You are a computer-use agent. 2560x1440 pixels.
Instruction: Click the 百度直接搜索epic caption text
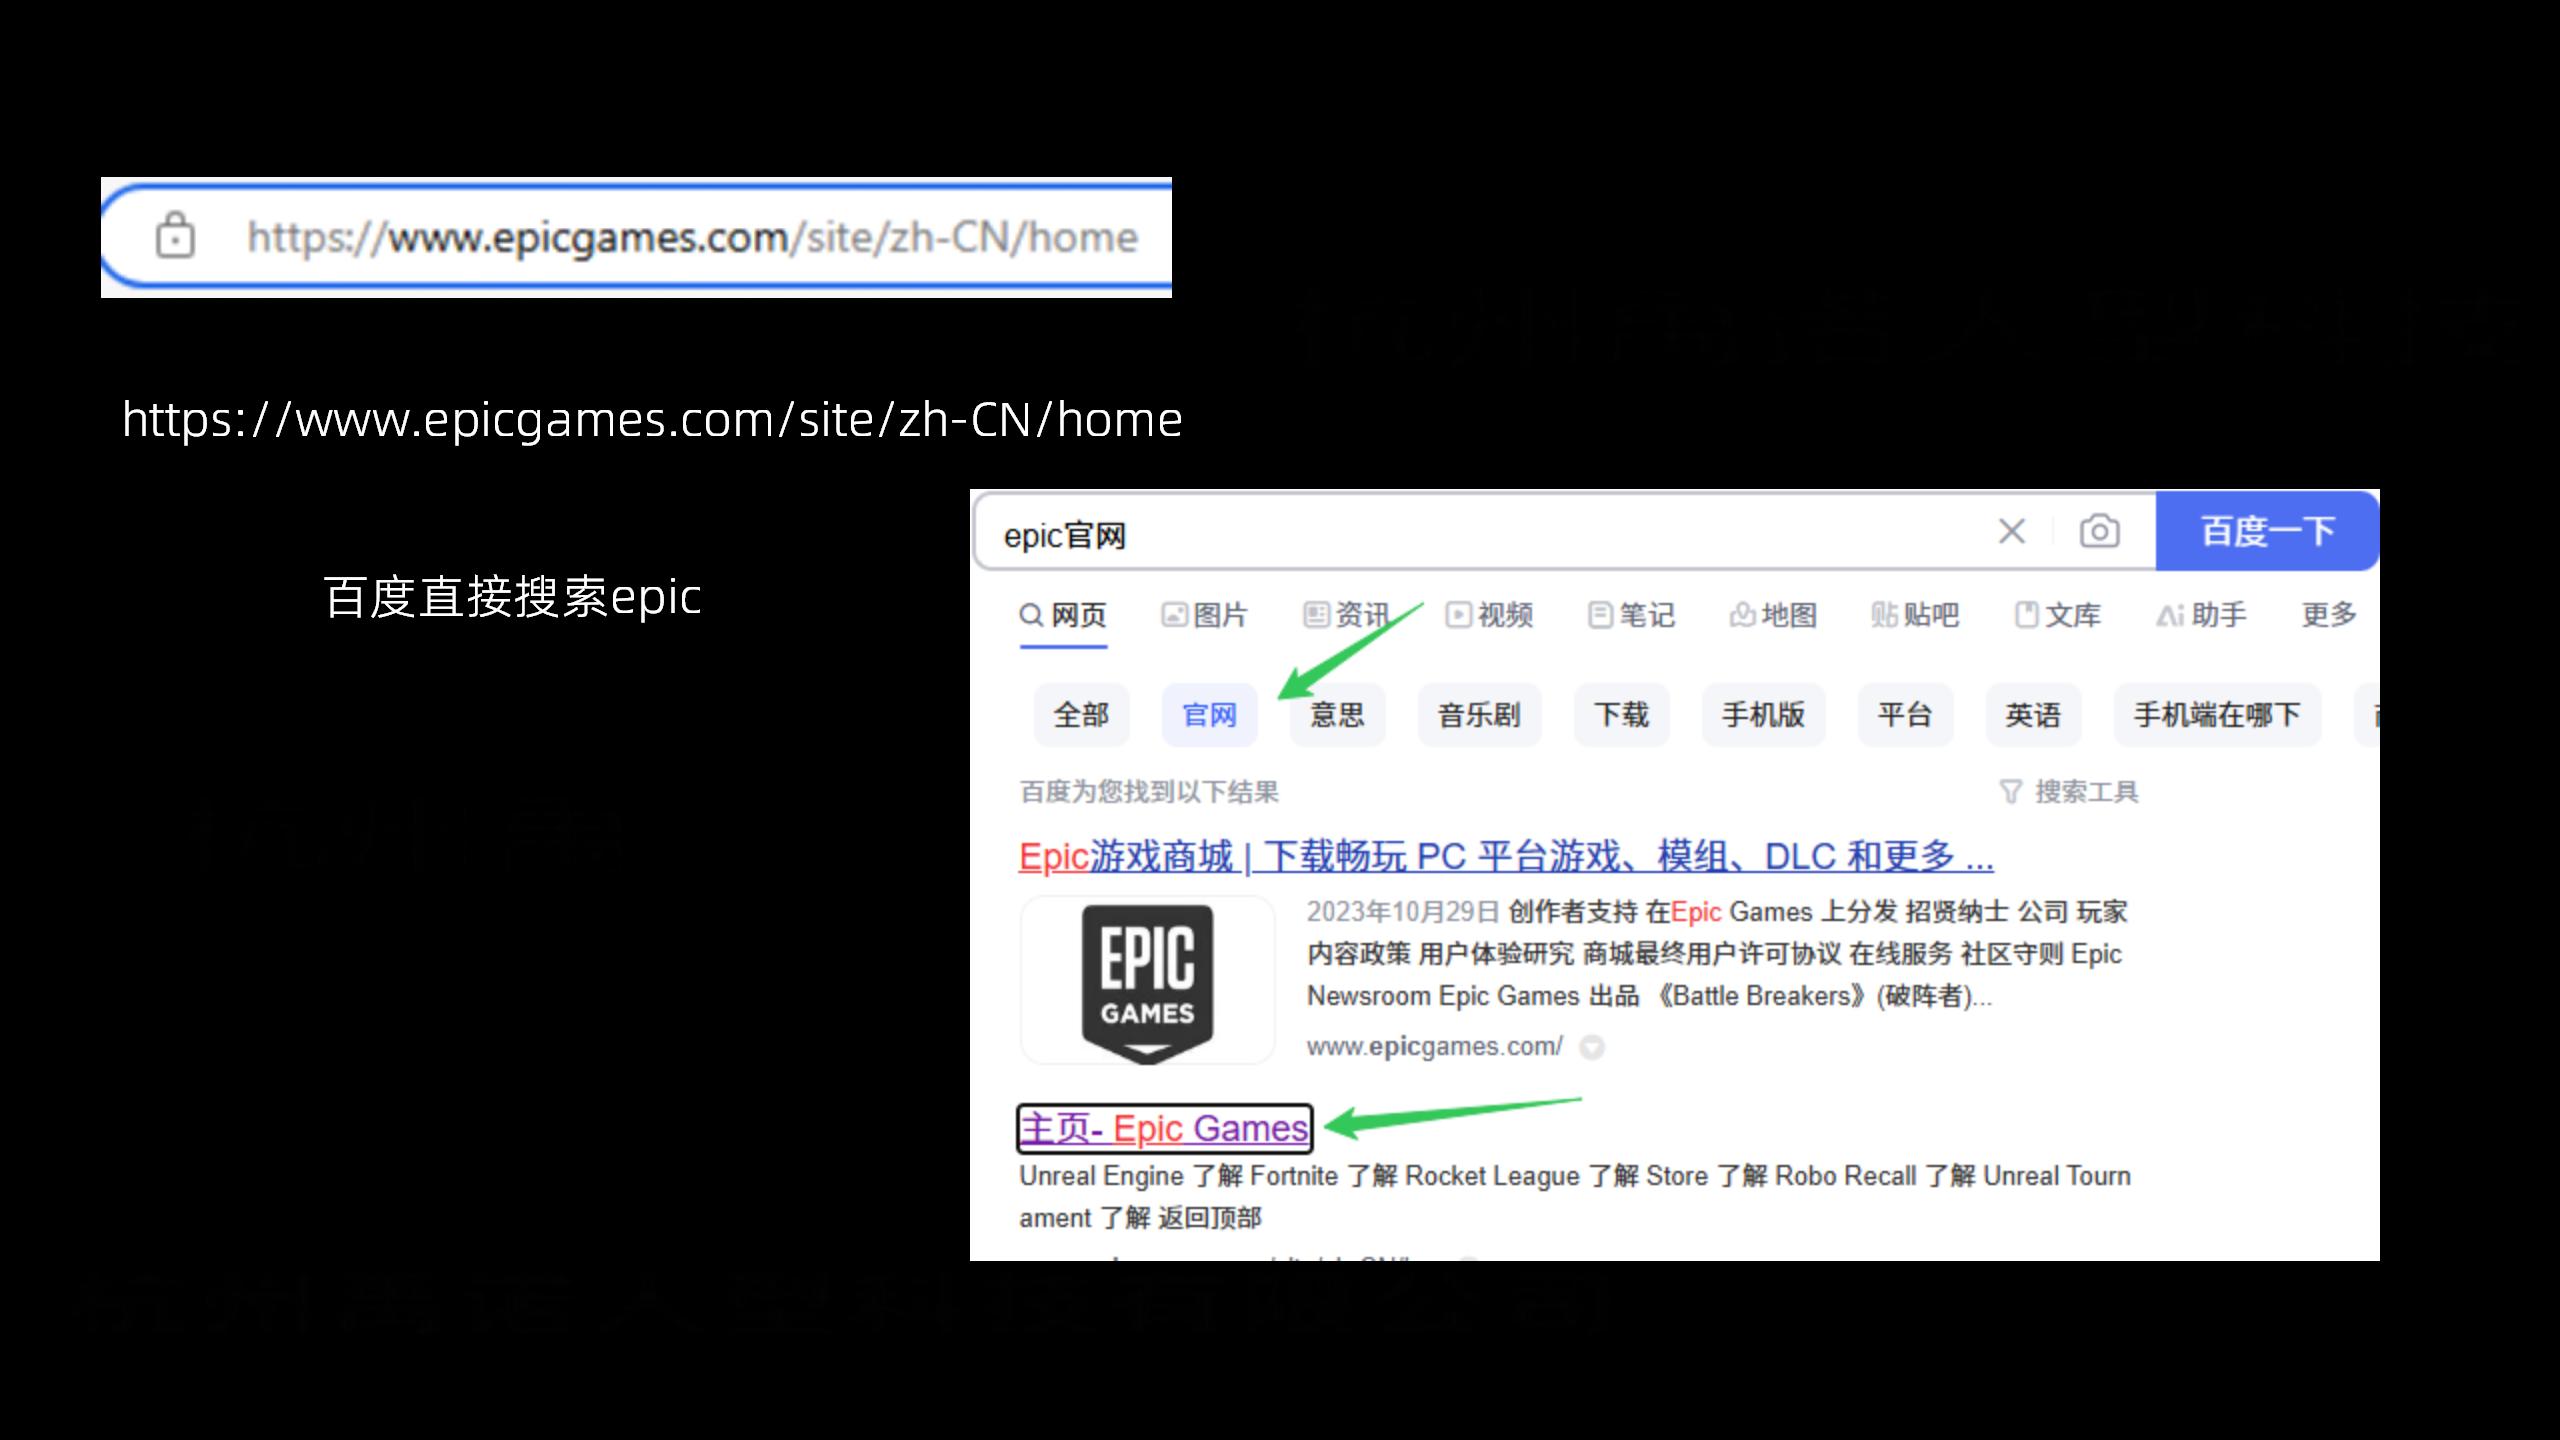(512, 598)
